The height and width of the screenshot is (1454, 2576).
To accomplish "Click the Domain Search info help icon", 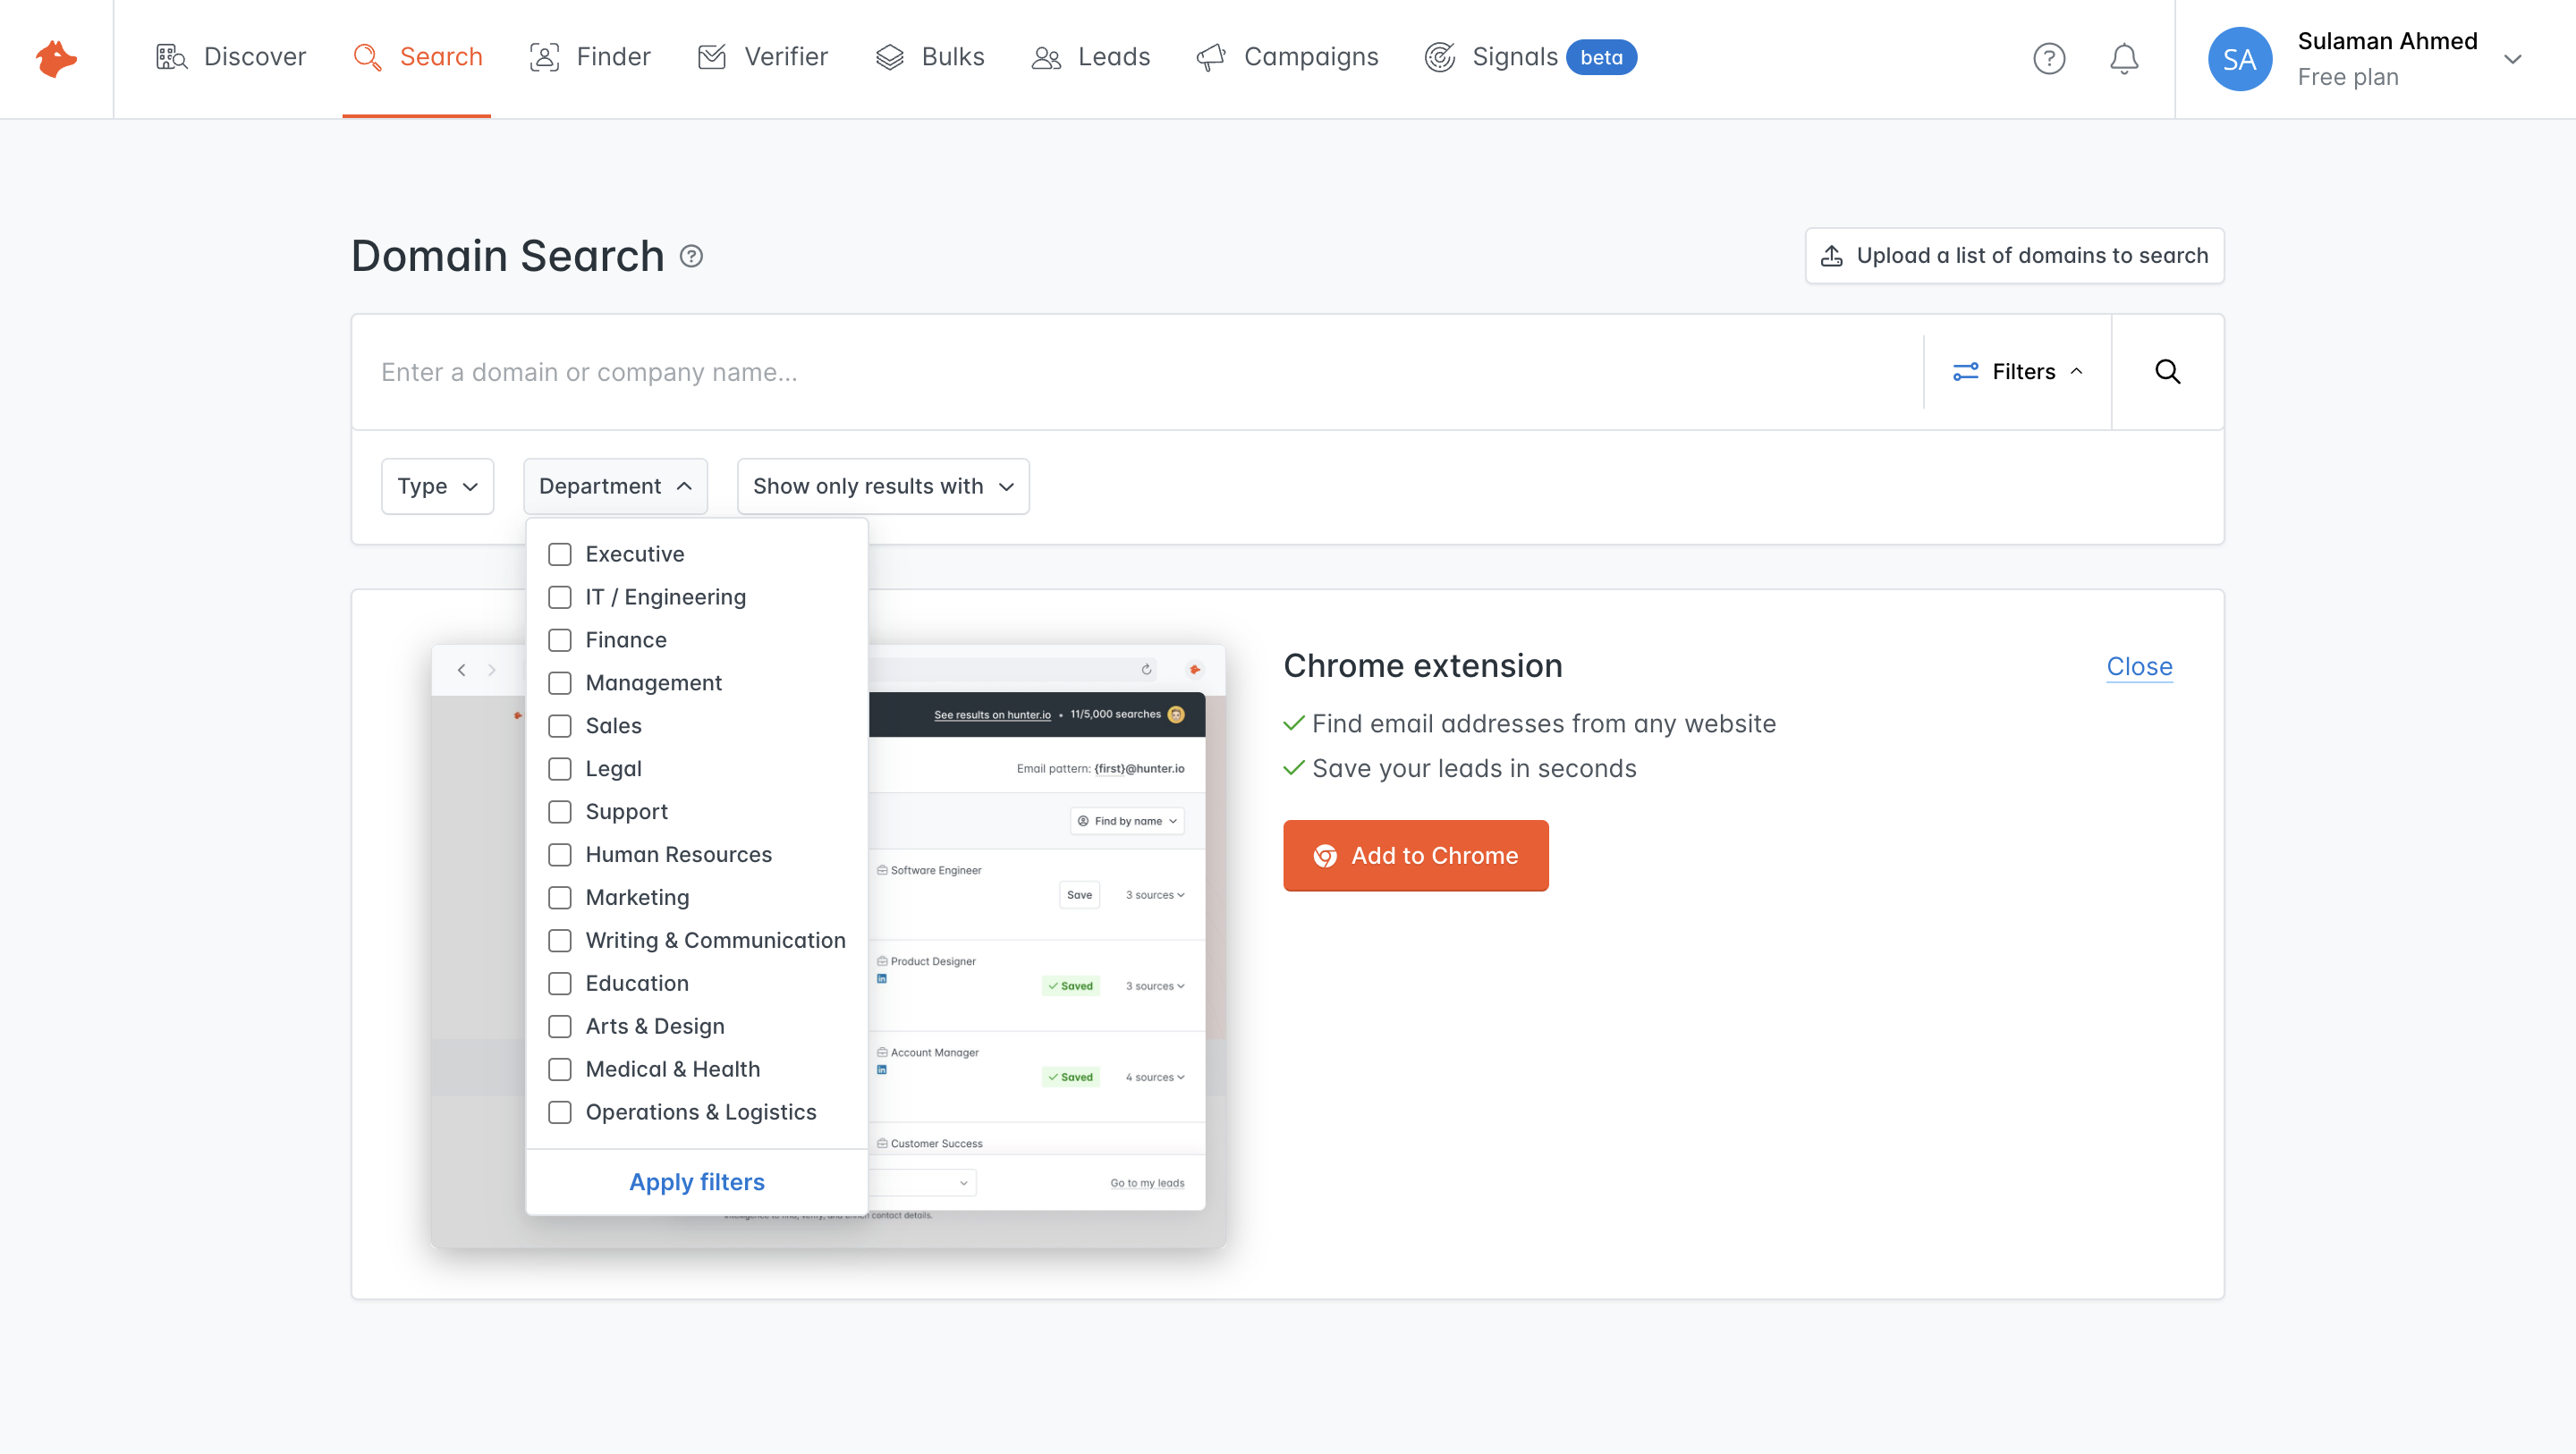I will click(x=691, y=256).
